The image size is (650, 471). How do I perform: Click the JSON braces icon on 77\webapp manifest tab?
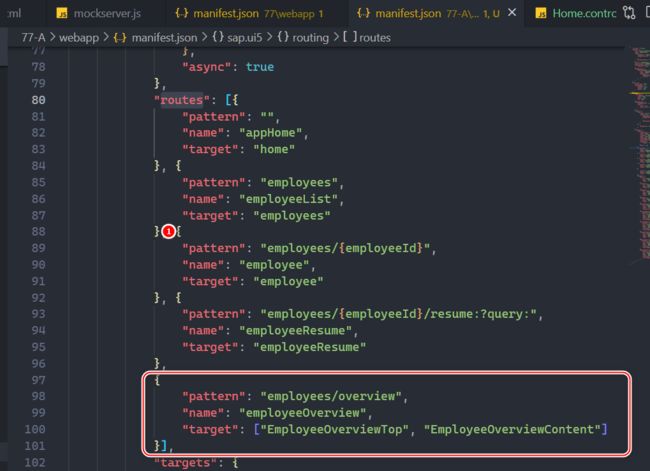pyautogui.click(x=182, y=14)
